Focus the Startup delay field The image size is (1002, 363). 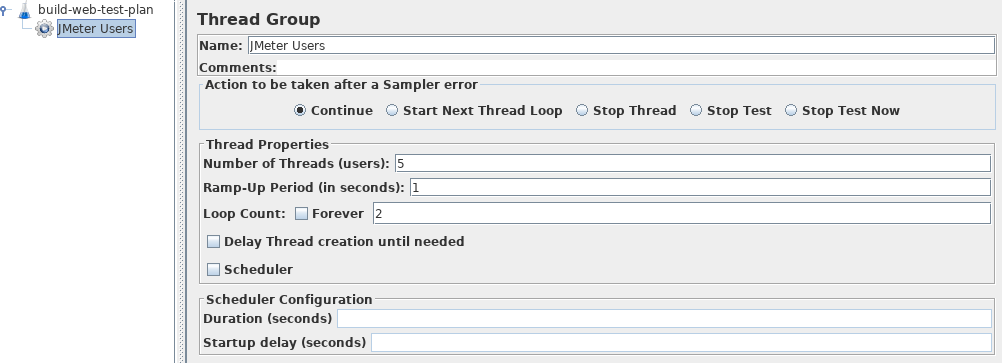point(681,343)
